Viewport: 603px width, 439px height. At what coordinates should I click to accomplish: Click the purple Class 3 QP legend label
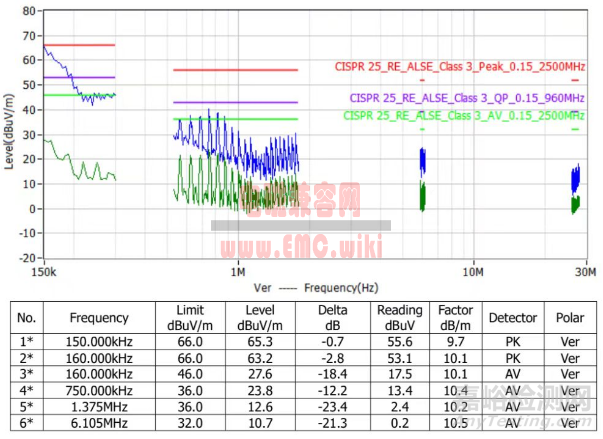pyautogui.click(x=466, y=98)
